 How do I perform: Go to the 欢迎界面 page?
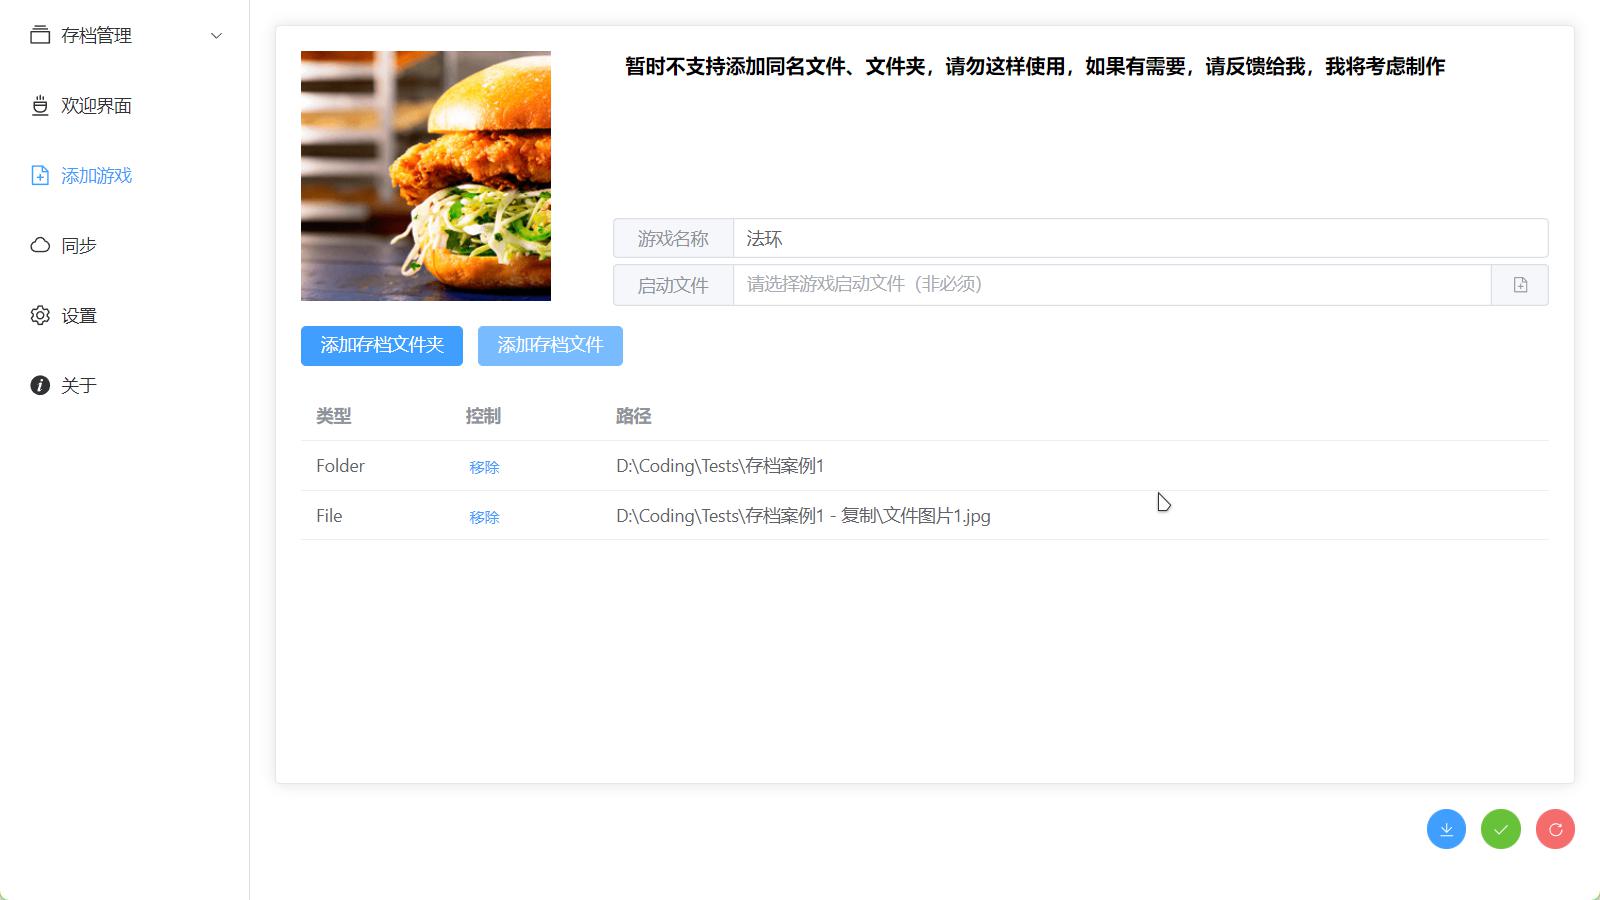96,106
